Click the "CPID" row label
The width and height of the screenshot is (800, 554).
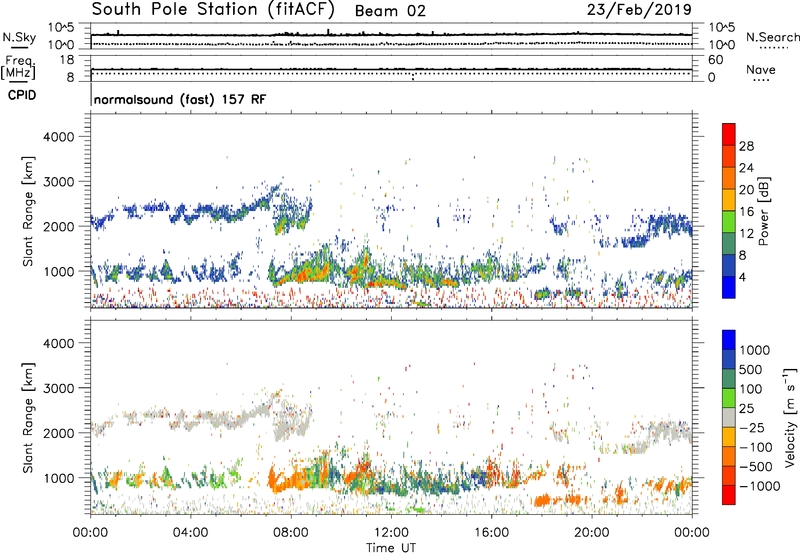[x=22, y=95]
